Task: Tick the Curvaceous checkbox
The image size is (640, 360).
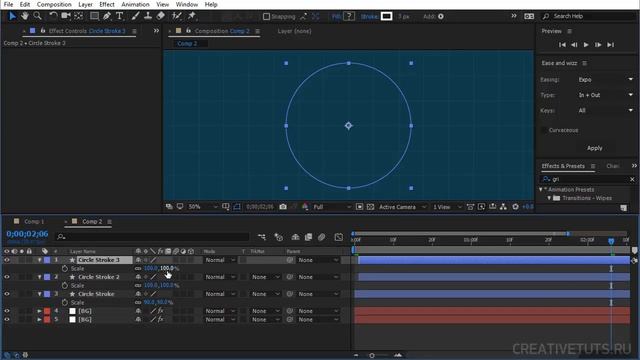Action: (544, 130)
